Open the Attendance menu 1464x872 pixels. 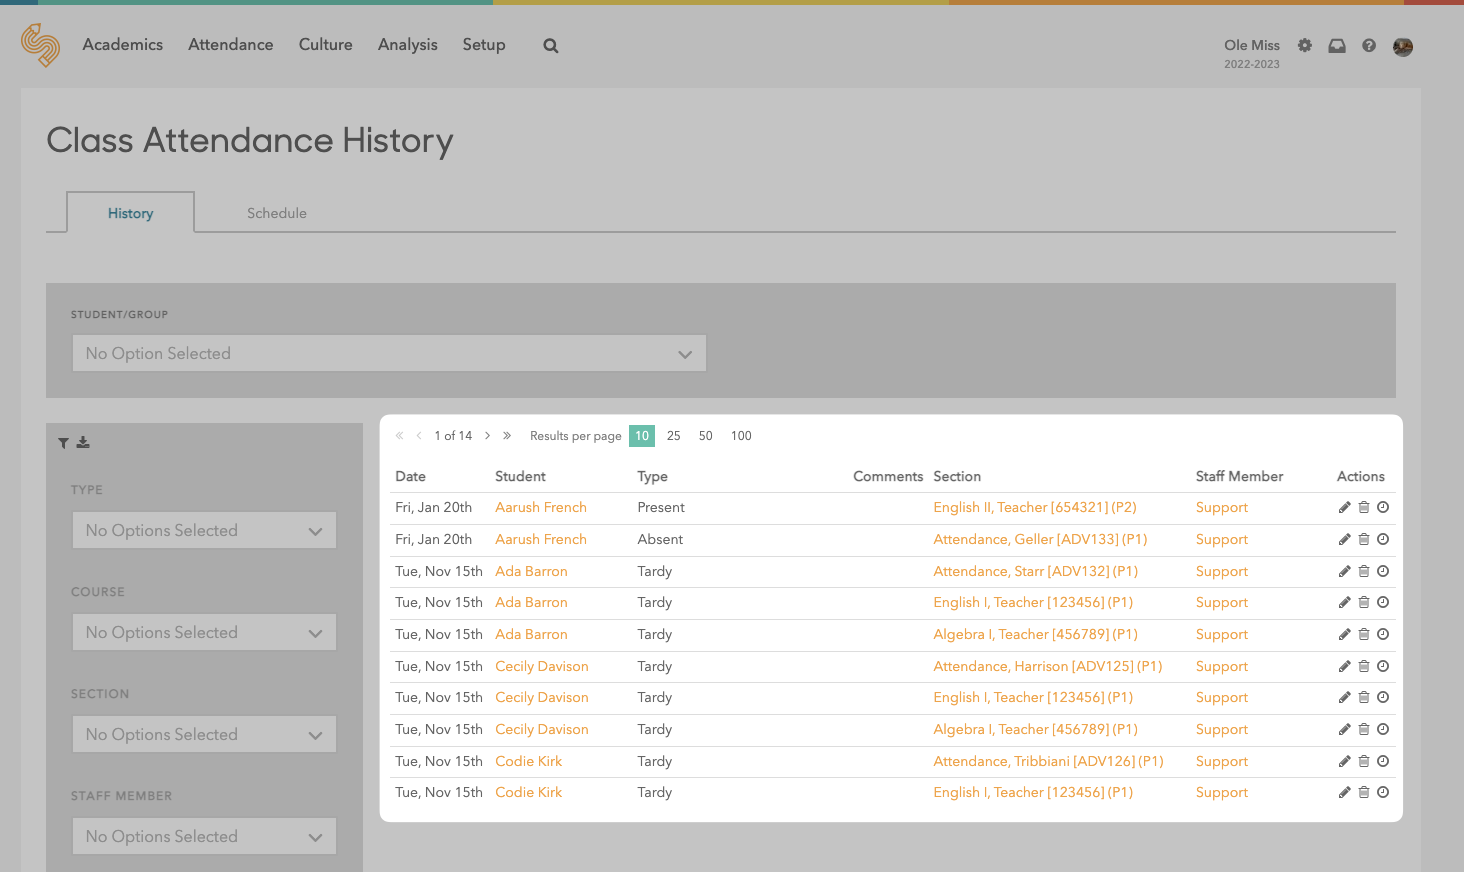[231, 45]
